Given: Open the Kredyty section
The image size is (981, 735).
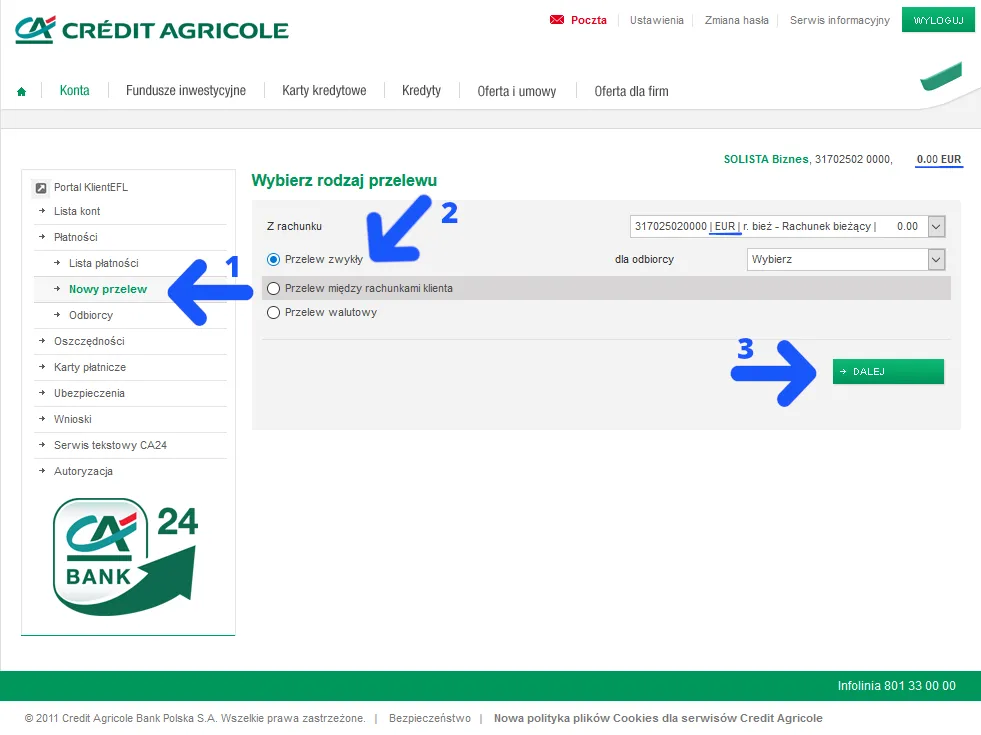Looking at the screenshot, I should tap(421, 90).
